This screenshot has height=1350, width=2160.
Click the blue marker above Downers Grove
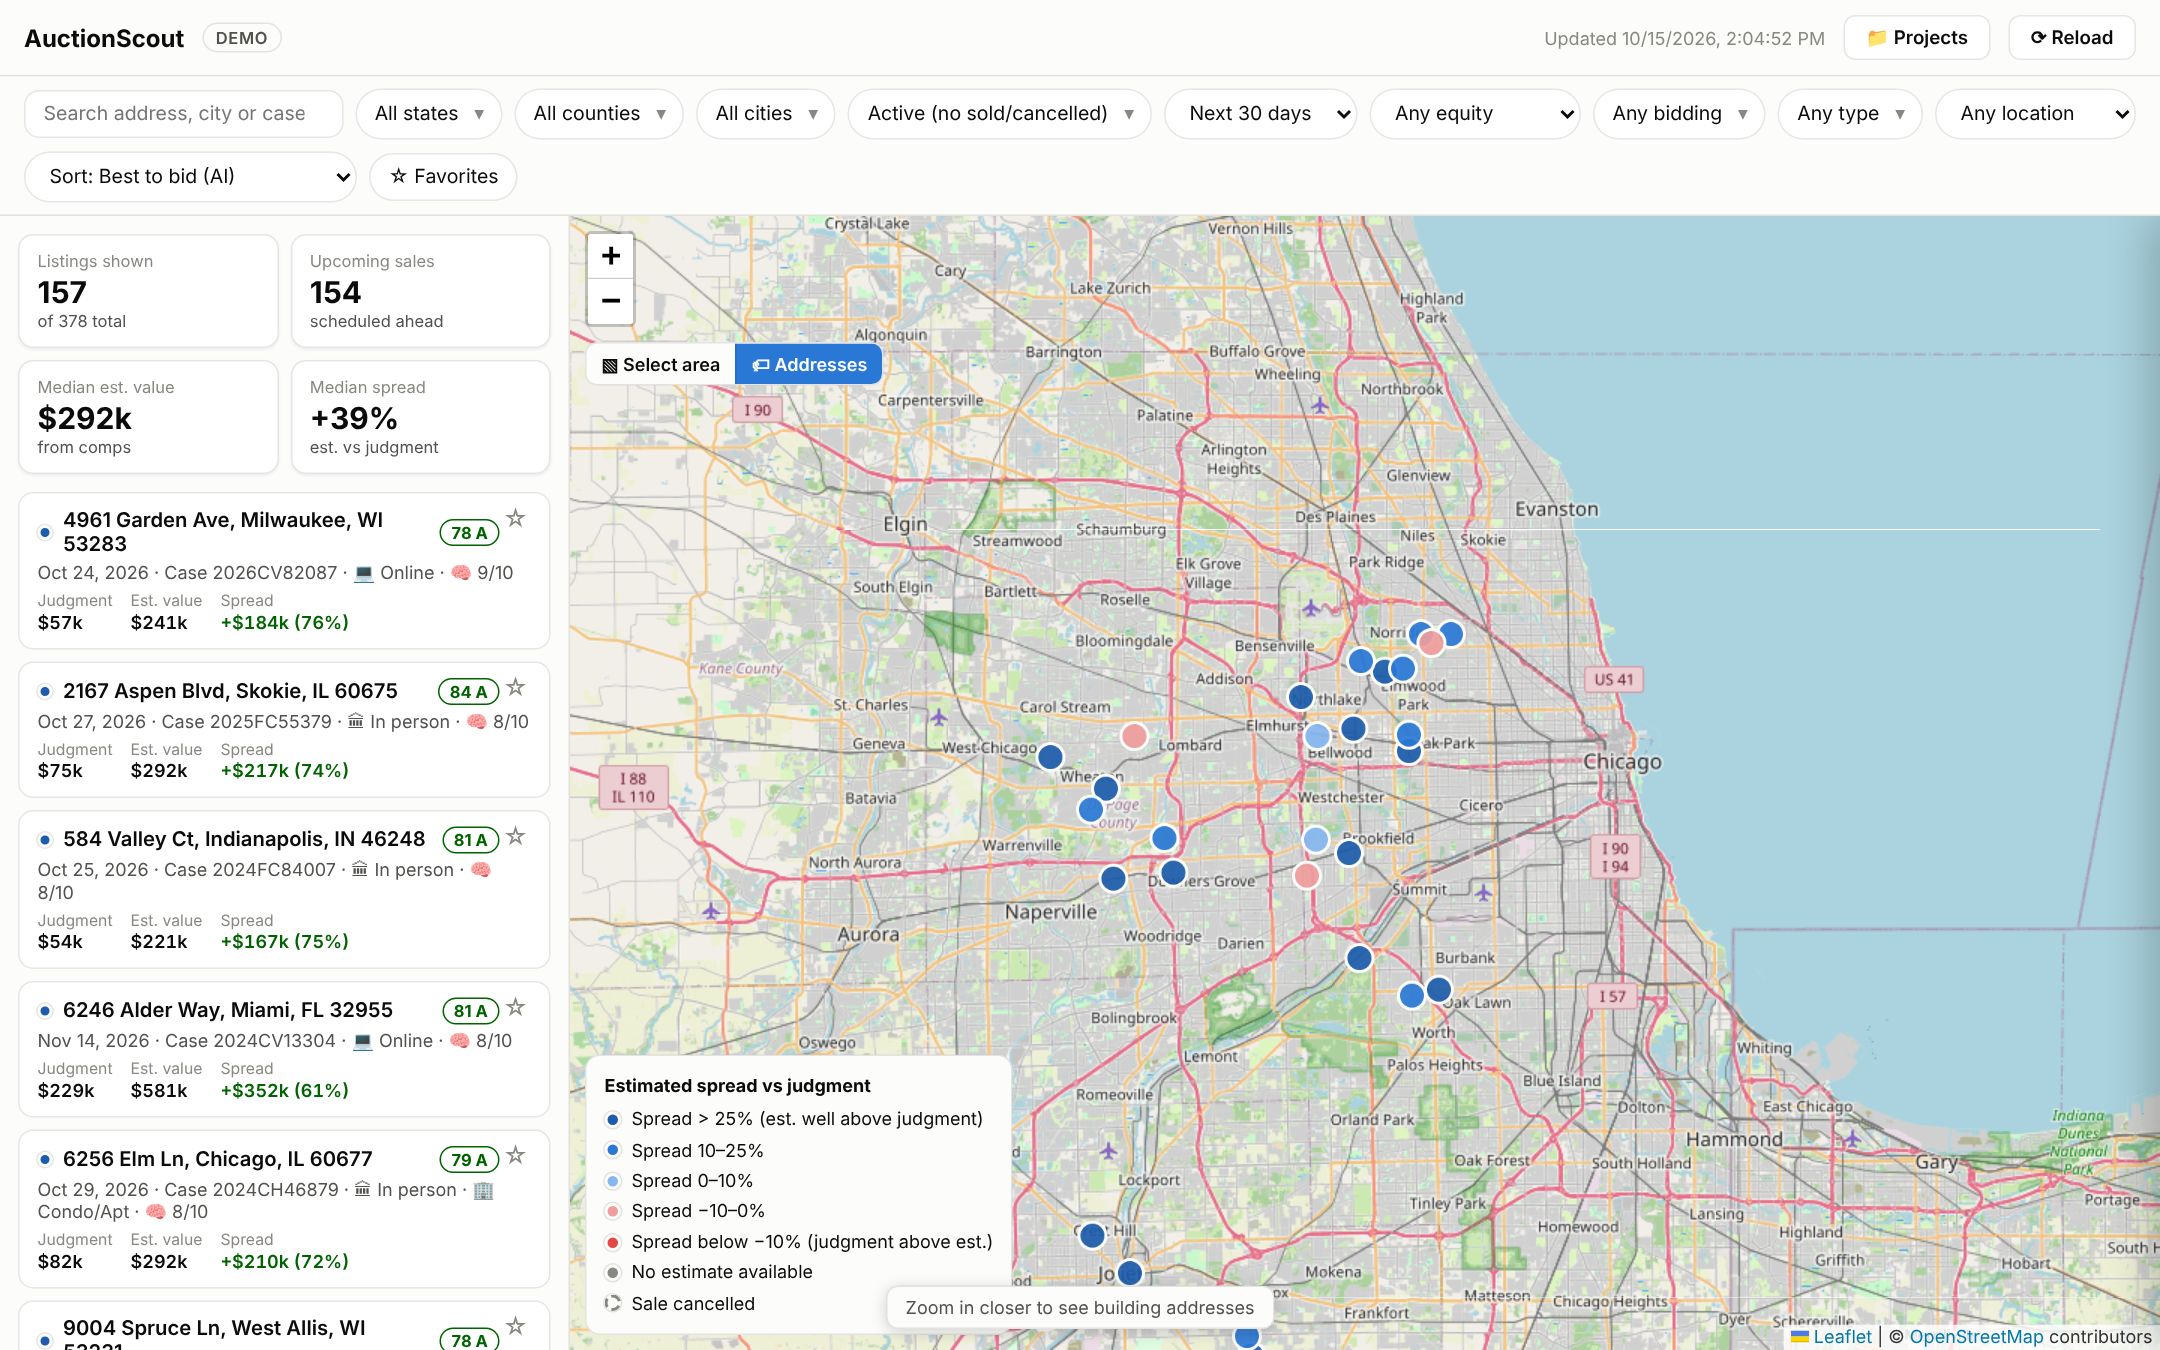(1164, 838)
